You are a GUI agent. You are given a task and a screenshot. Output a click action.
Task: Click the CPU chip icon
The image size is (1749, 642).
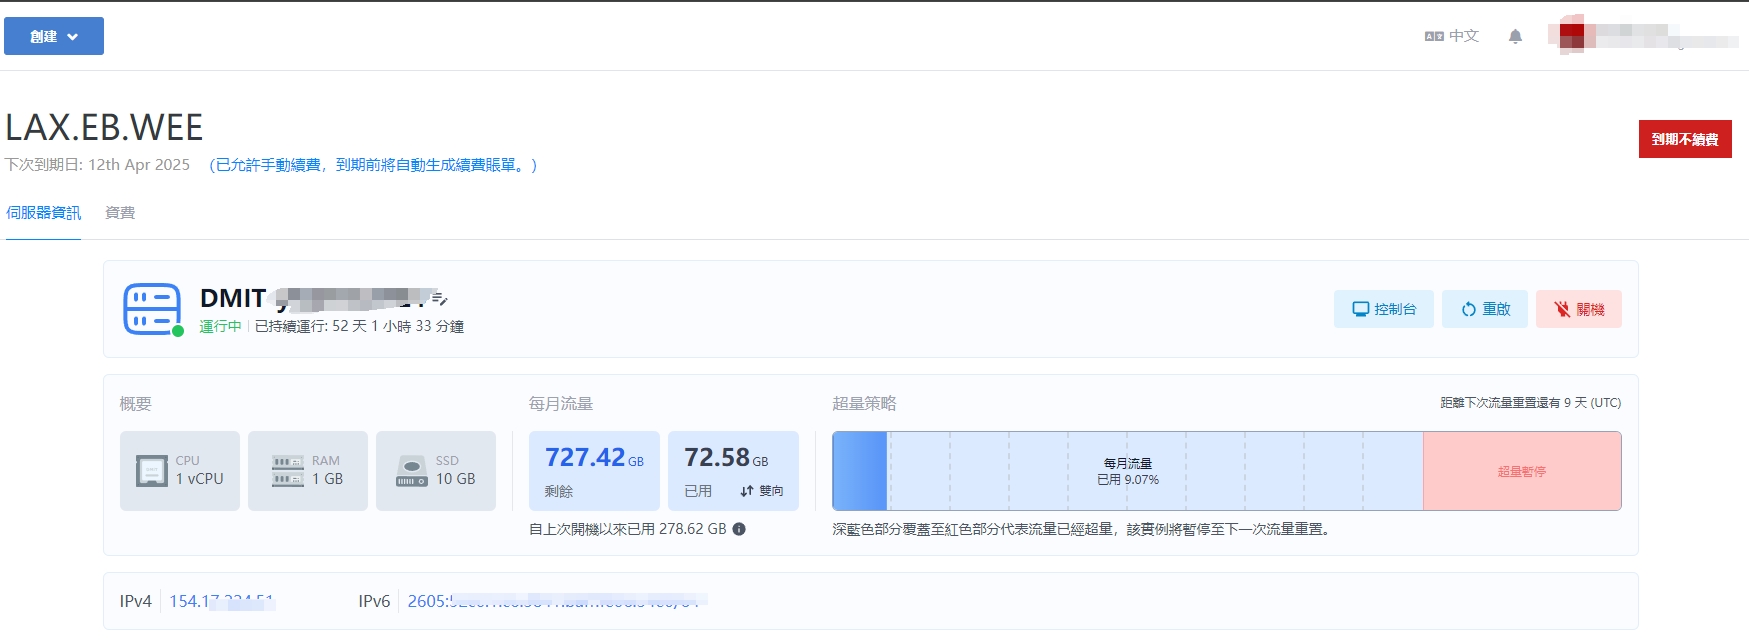pyautogui.click(x=152, y=471)
